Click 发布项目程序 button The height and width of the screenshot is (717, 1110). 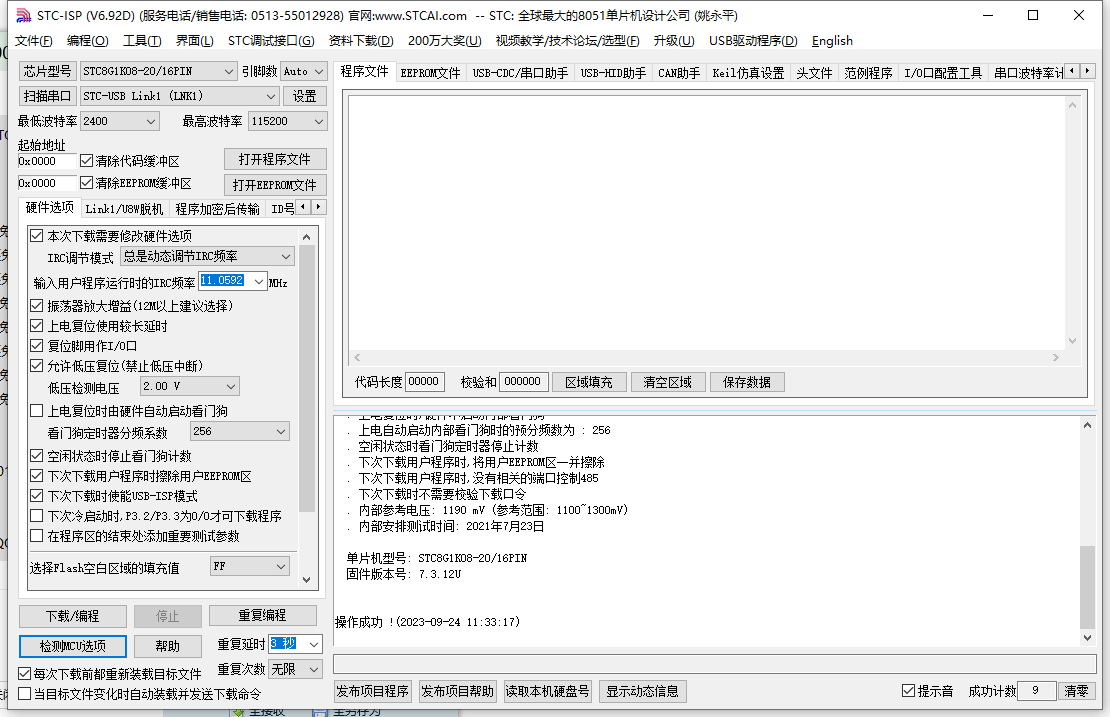[x=372, y=691]
